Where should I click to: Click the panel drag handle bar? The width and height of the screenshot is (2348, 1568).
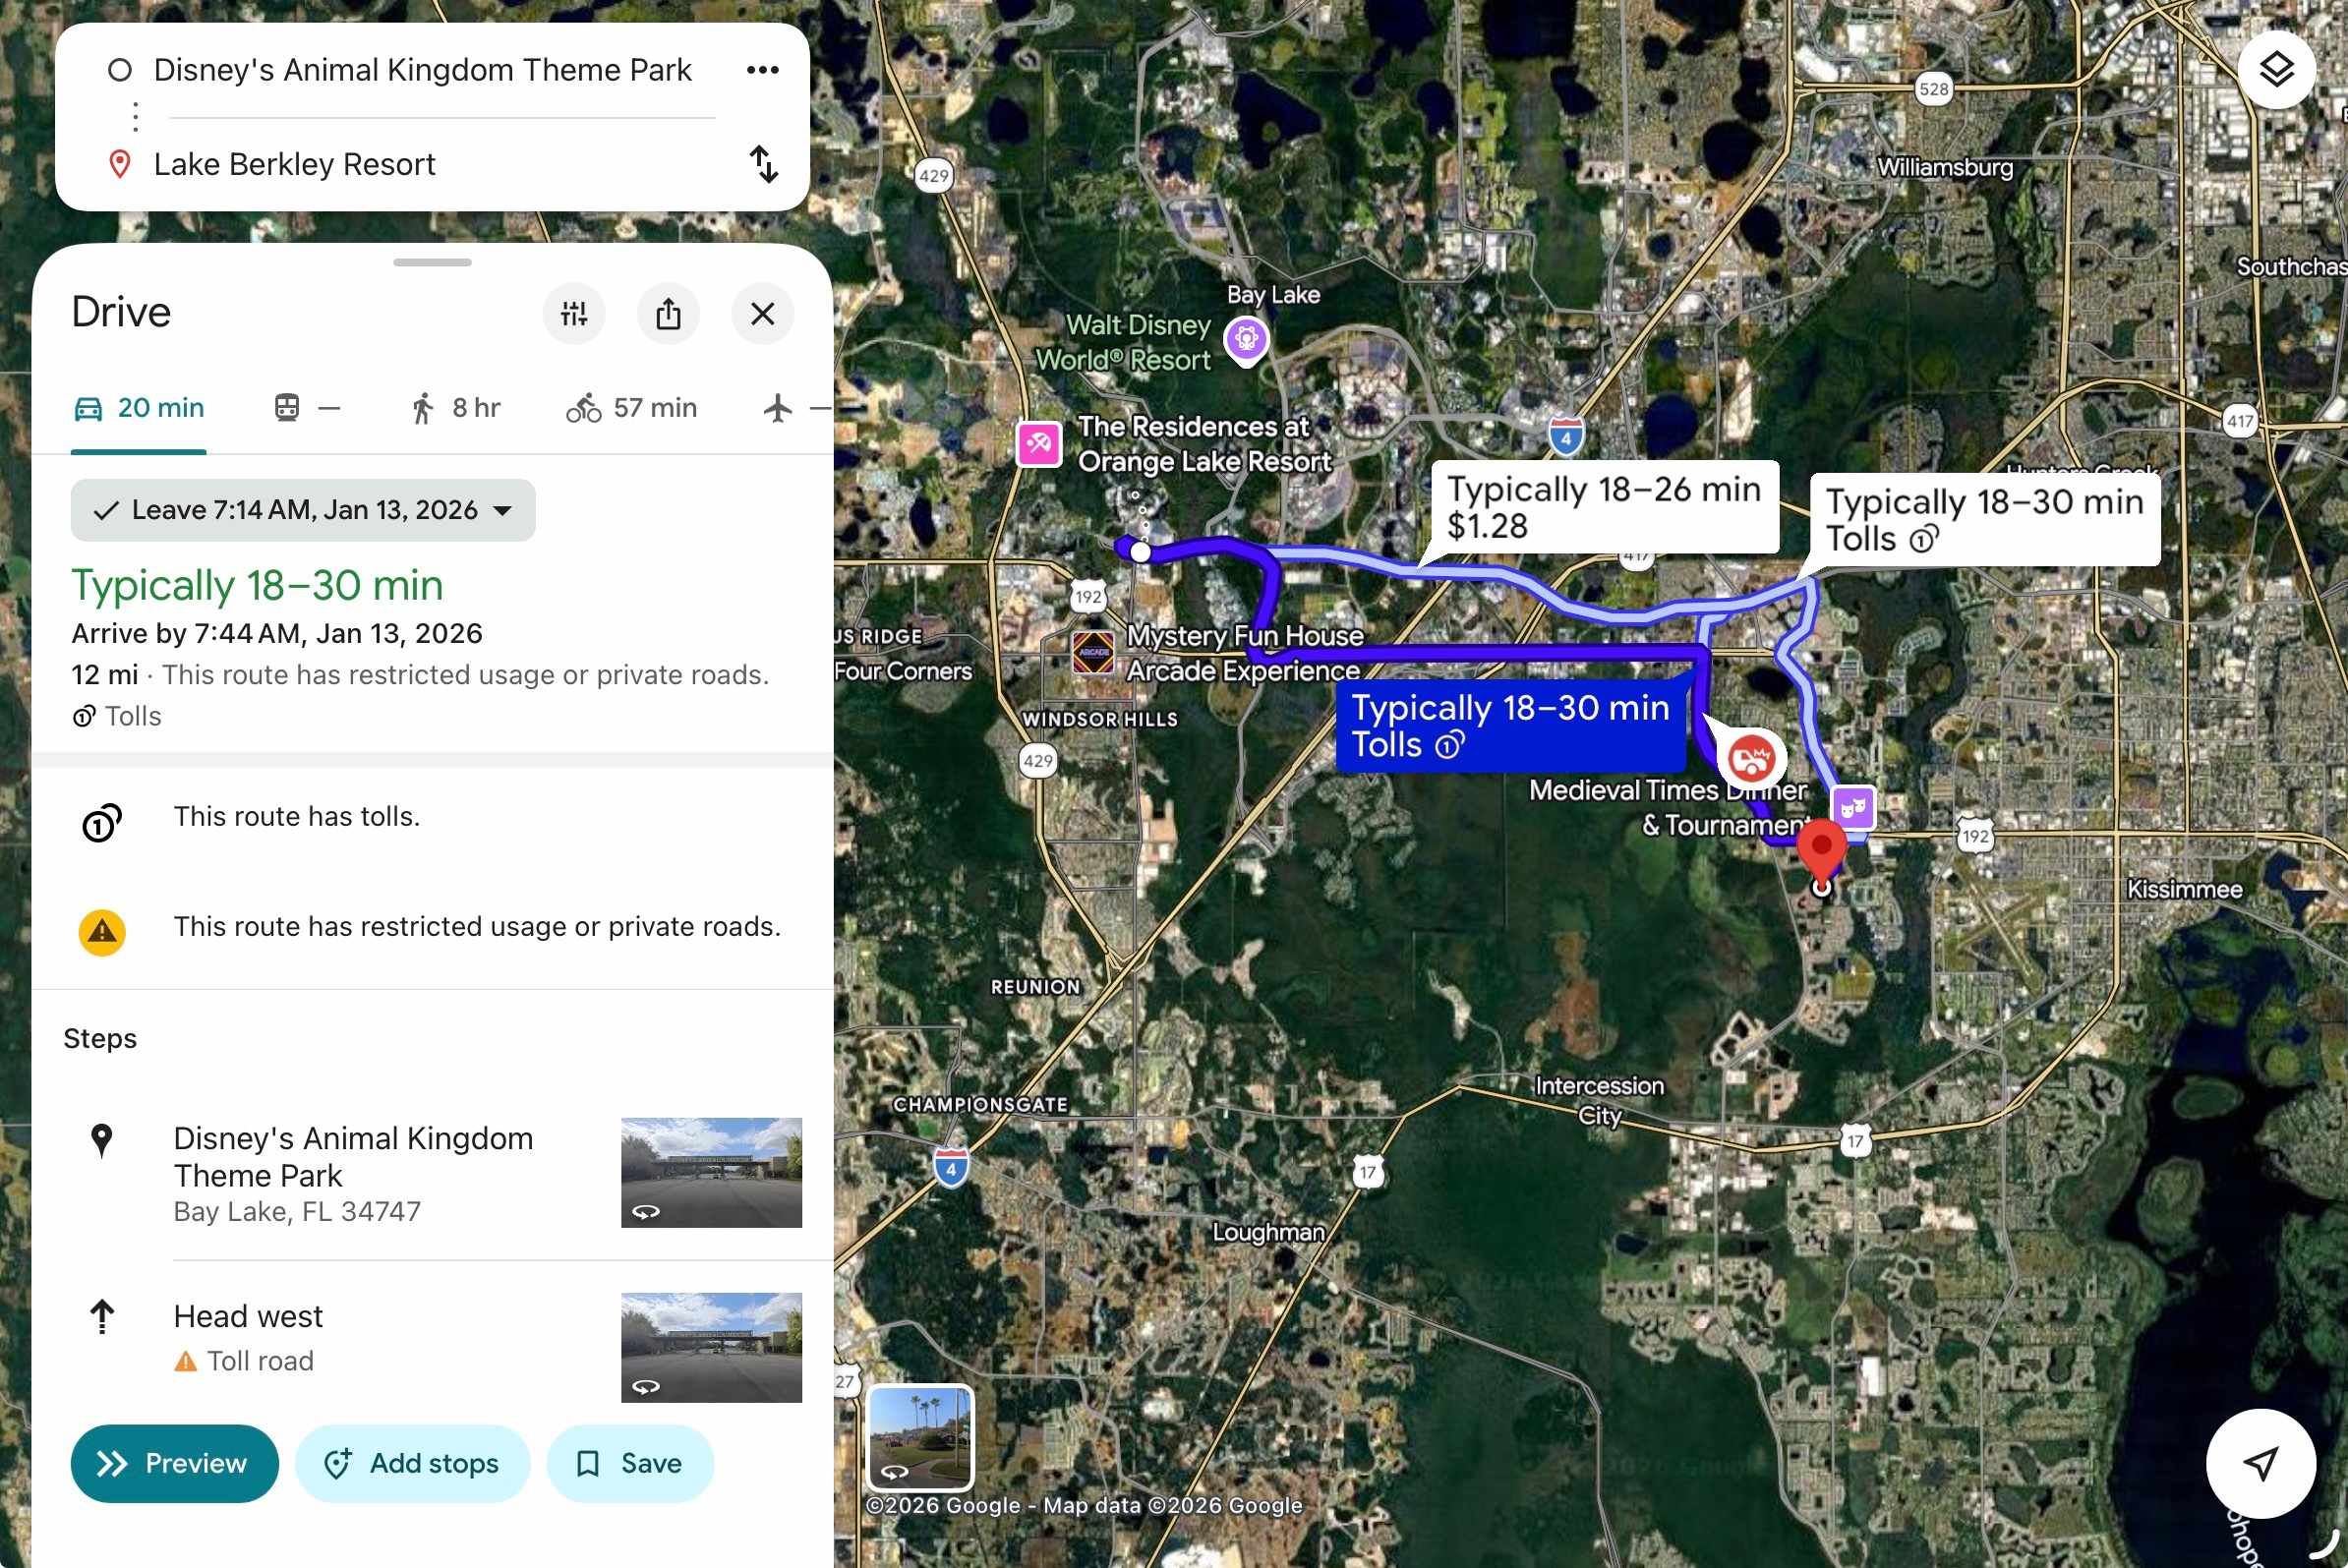[432, 263]
